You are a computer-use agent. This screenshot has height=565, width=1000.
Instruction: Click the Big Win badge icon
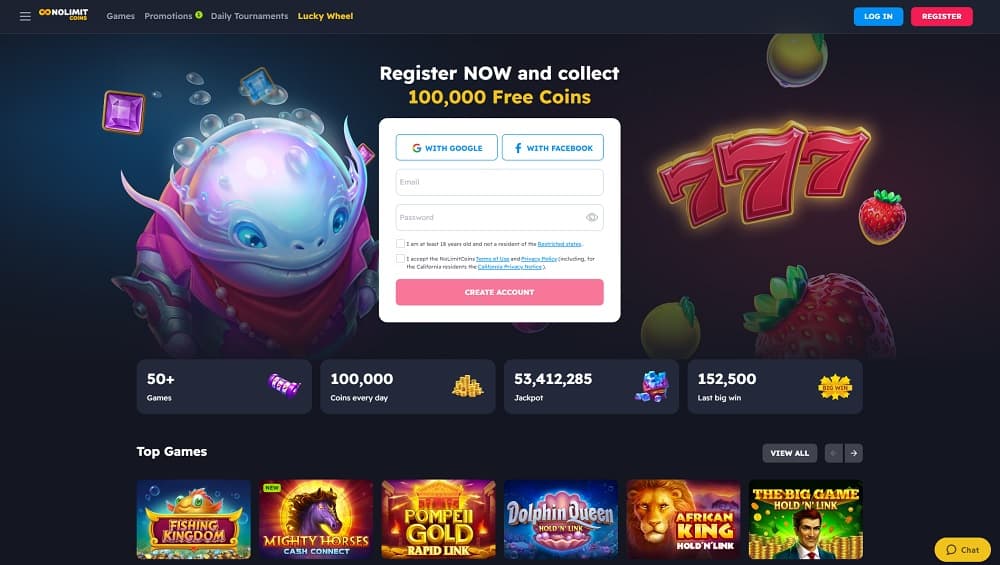(835, 387)
